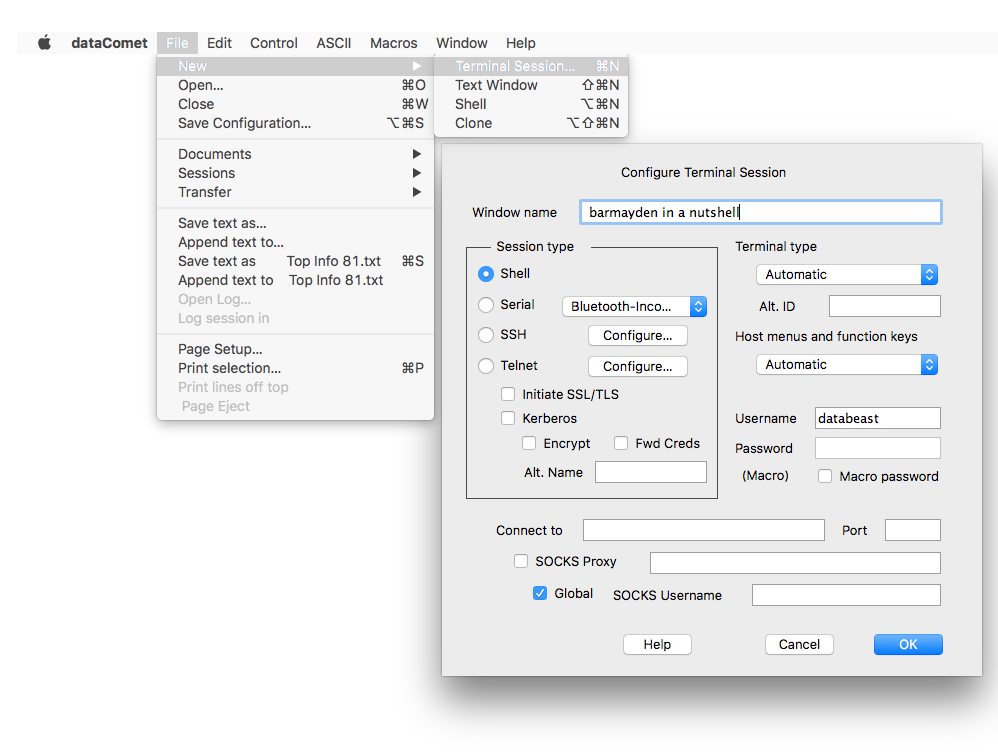998x756 pixels.
Task: Select Shell in New submenu
Action: coord(531,104)
